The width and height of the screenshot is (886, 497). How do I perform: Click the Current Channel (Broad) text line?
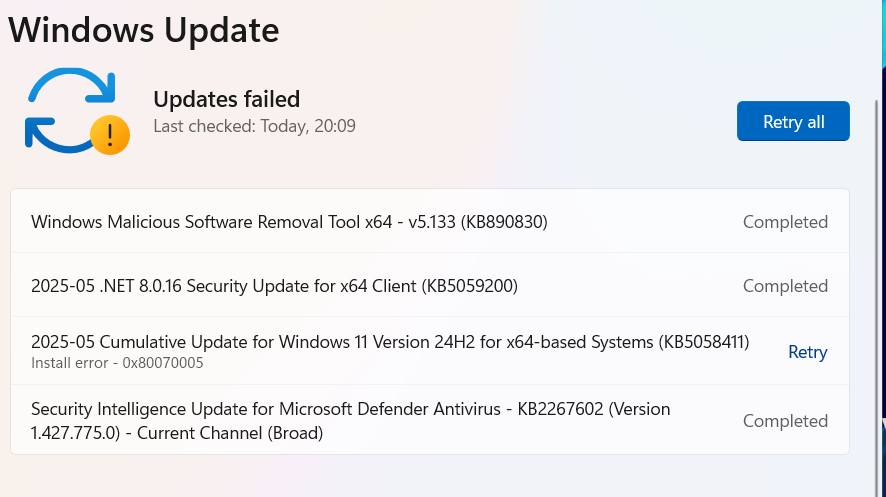[230, 433]
